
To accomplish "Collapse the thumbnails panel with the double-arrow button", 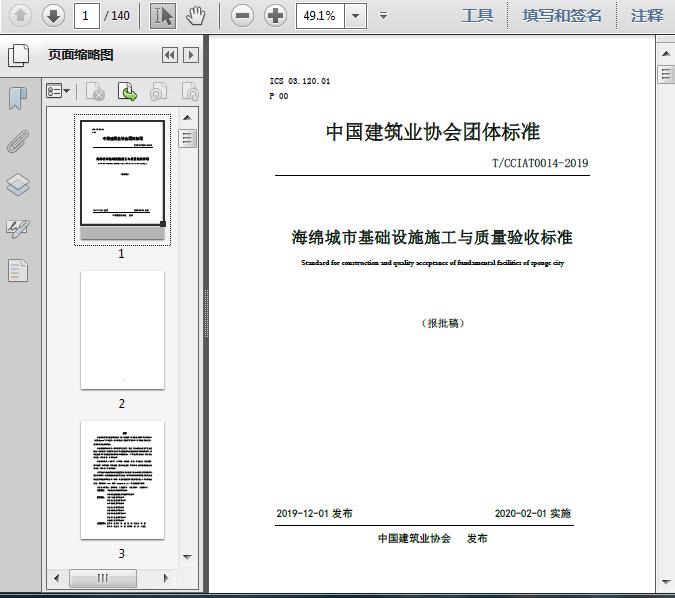I will [169, 55].
